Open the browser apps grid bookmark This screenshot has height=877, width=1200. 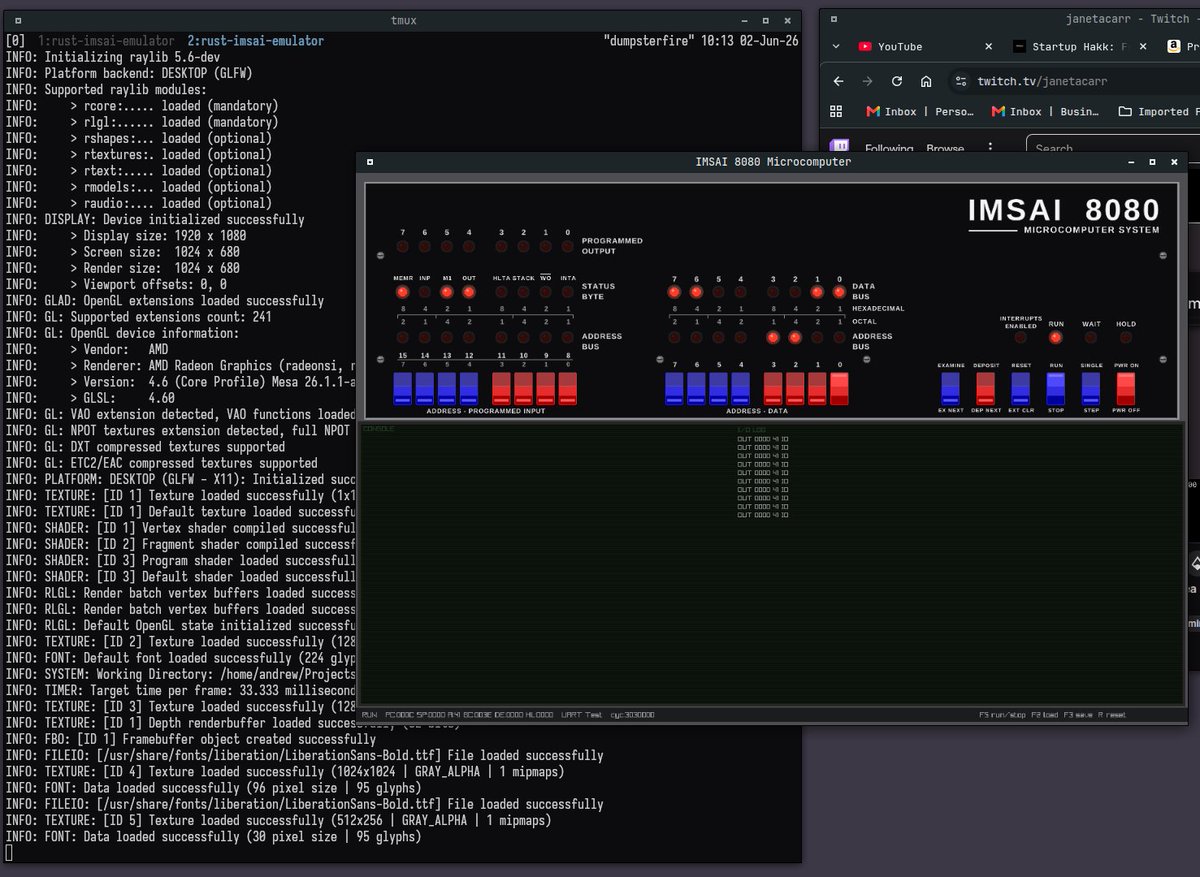836,112
